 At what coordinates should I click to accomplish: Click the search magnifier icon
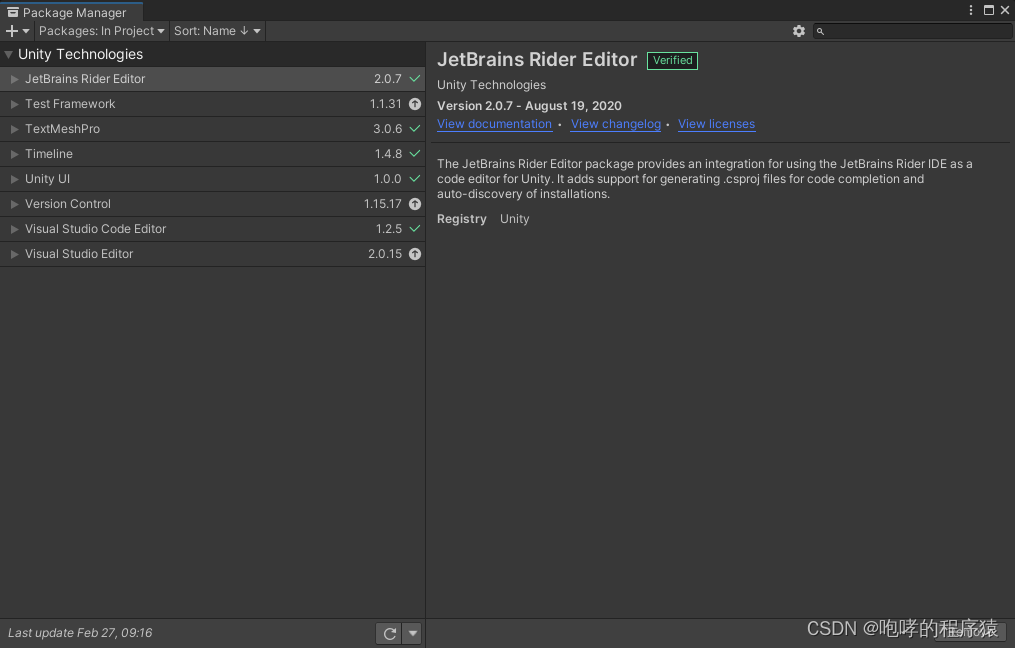click(820, 31)
